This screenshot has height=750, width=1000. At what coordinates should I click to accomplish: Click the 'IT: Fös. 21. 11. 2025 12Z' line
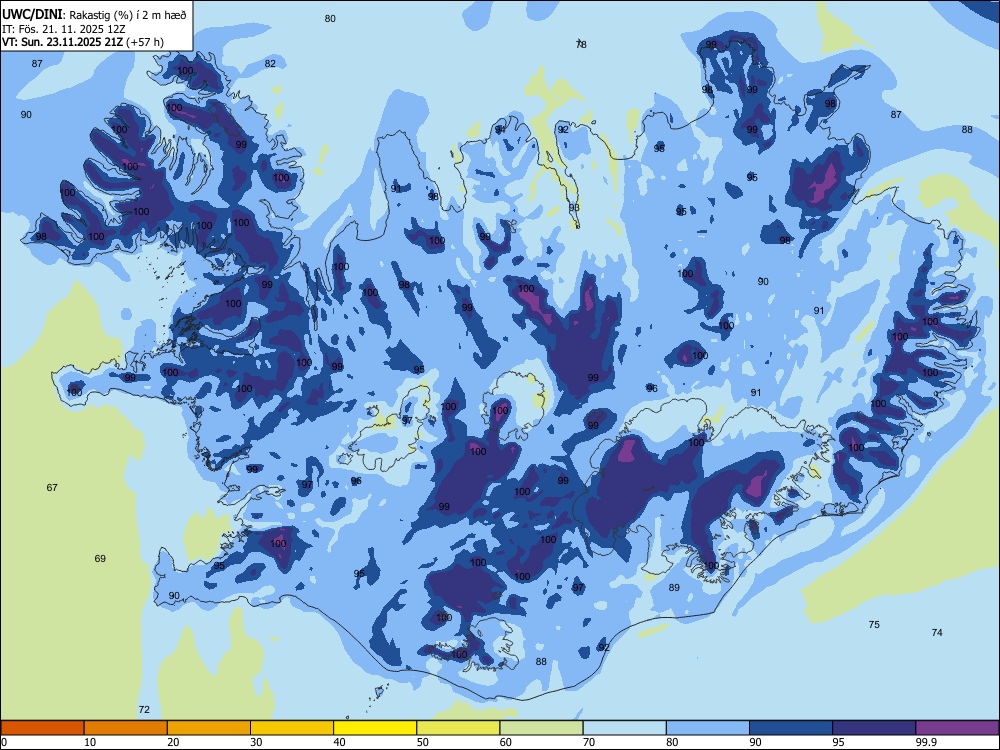[x=64, y=29]
